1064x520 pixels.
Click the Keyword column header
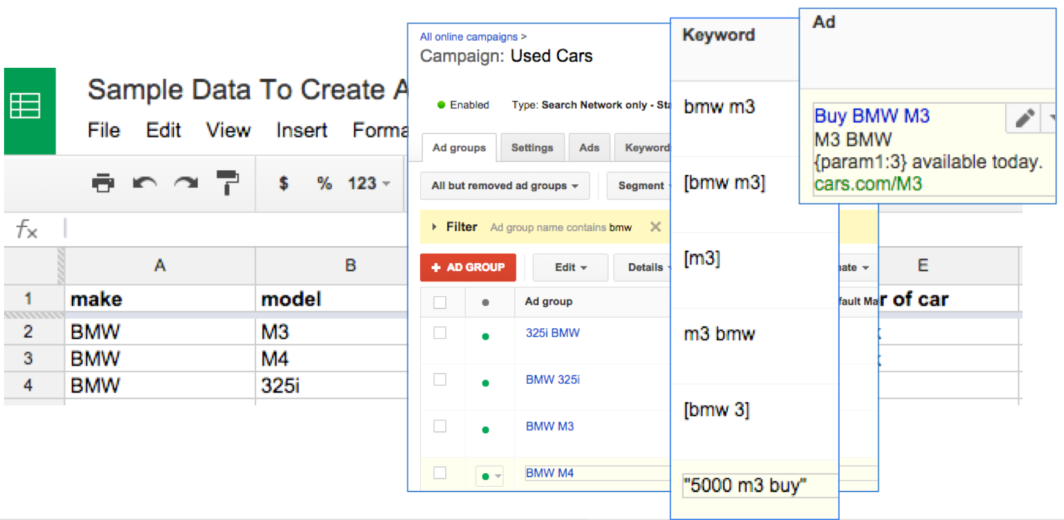click(x=719, y=35)
